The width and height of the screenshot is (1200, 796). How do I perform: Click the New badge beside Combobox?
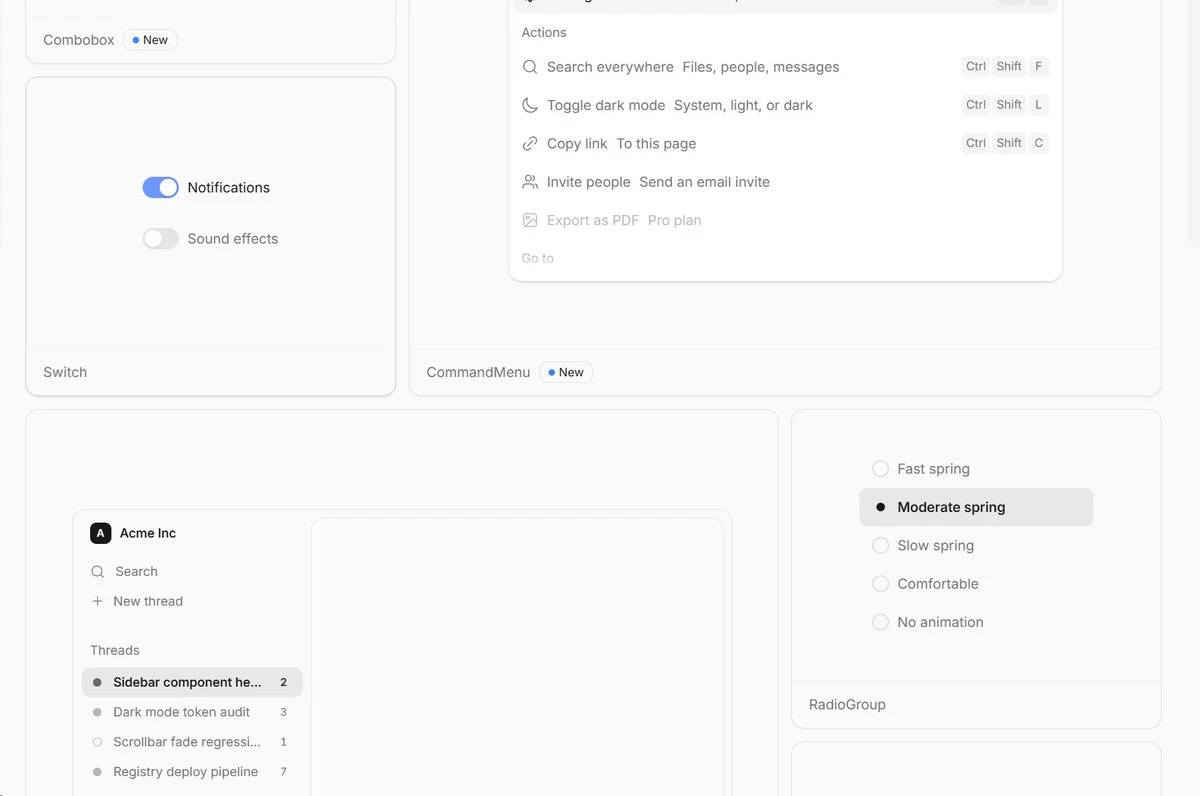[x=150, y=40]
